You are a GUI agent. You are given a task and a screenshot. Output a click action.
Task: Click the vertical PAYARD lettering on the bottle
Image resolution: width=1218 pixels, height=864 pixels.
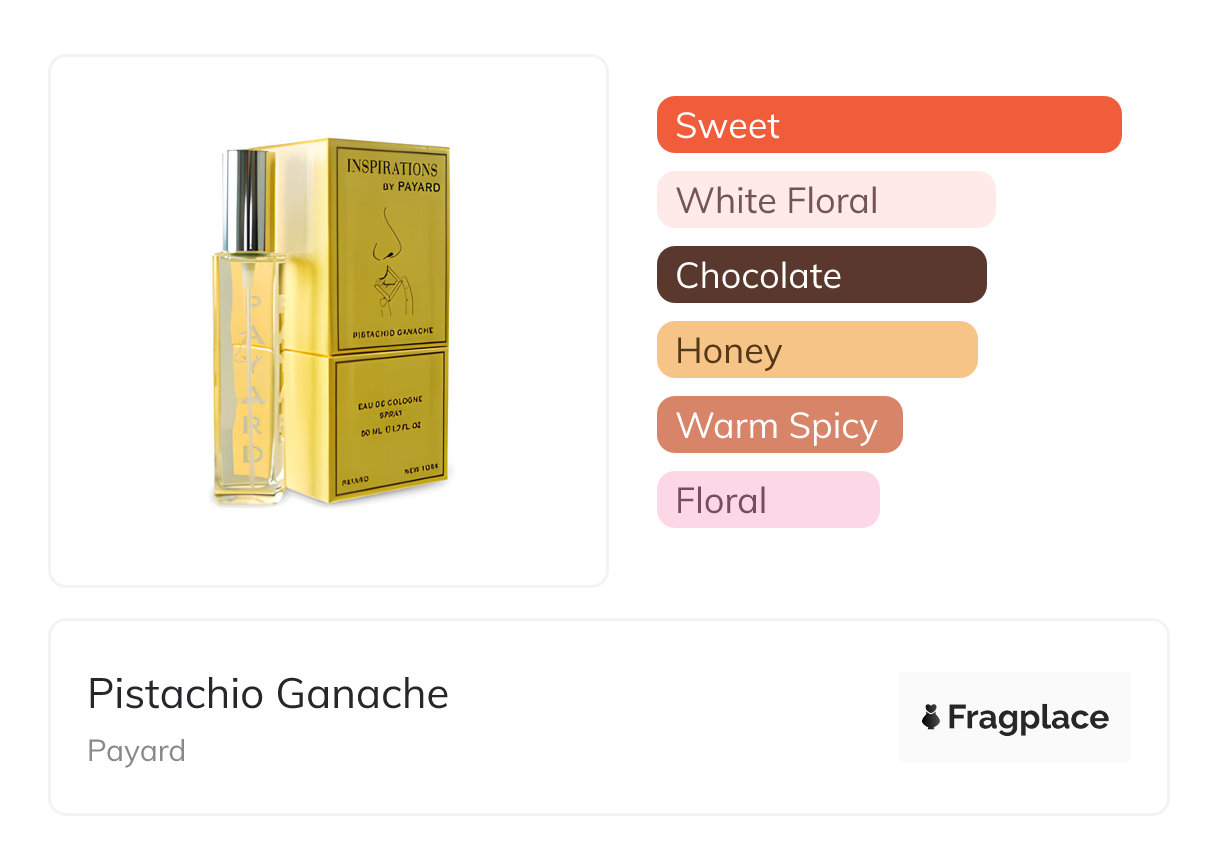coord(250,380)
